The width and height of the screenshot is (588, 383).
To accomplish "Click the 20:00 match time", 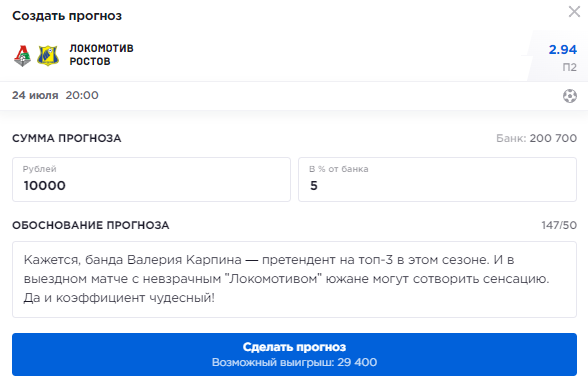I will [x=82, y=95].
